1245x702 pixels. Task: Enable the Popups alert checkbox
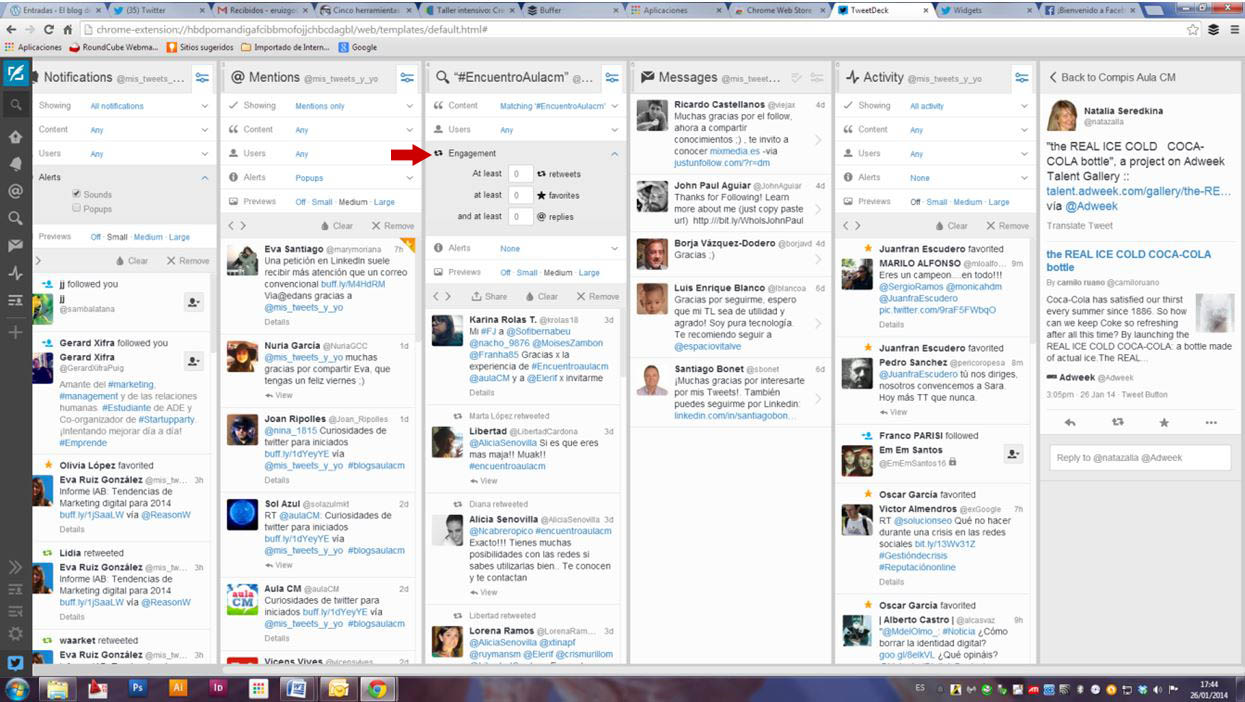[x=77, y=208]
